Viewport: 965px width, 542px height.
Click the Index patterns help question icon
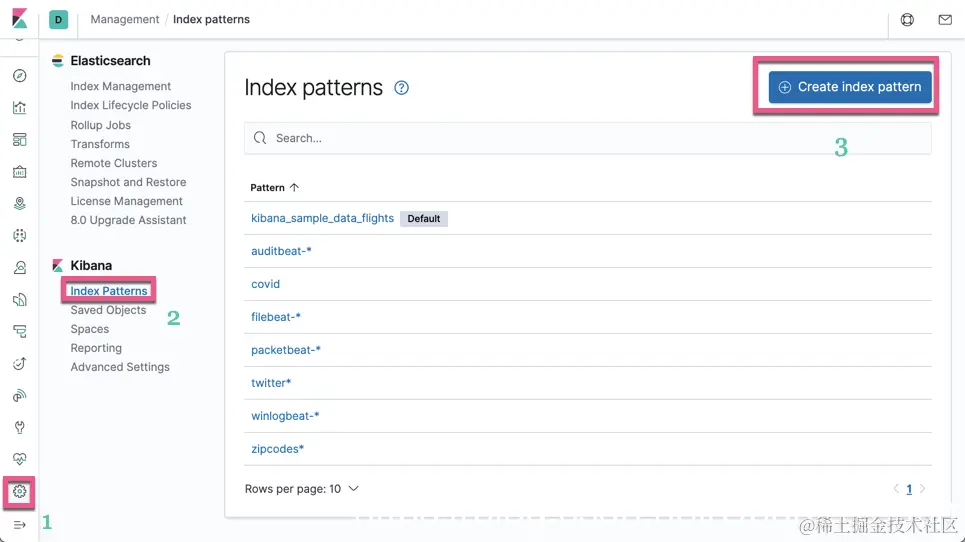(x=401, y=88)
